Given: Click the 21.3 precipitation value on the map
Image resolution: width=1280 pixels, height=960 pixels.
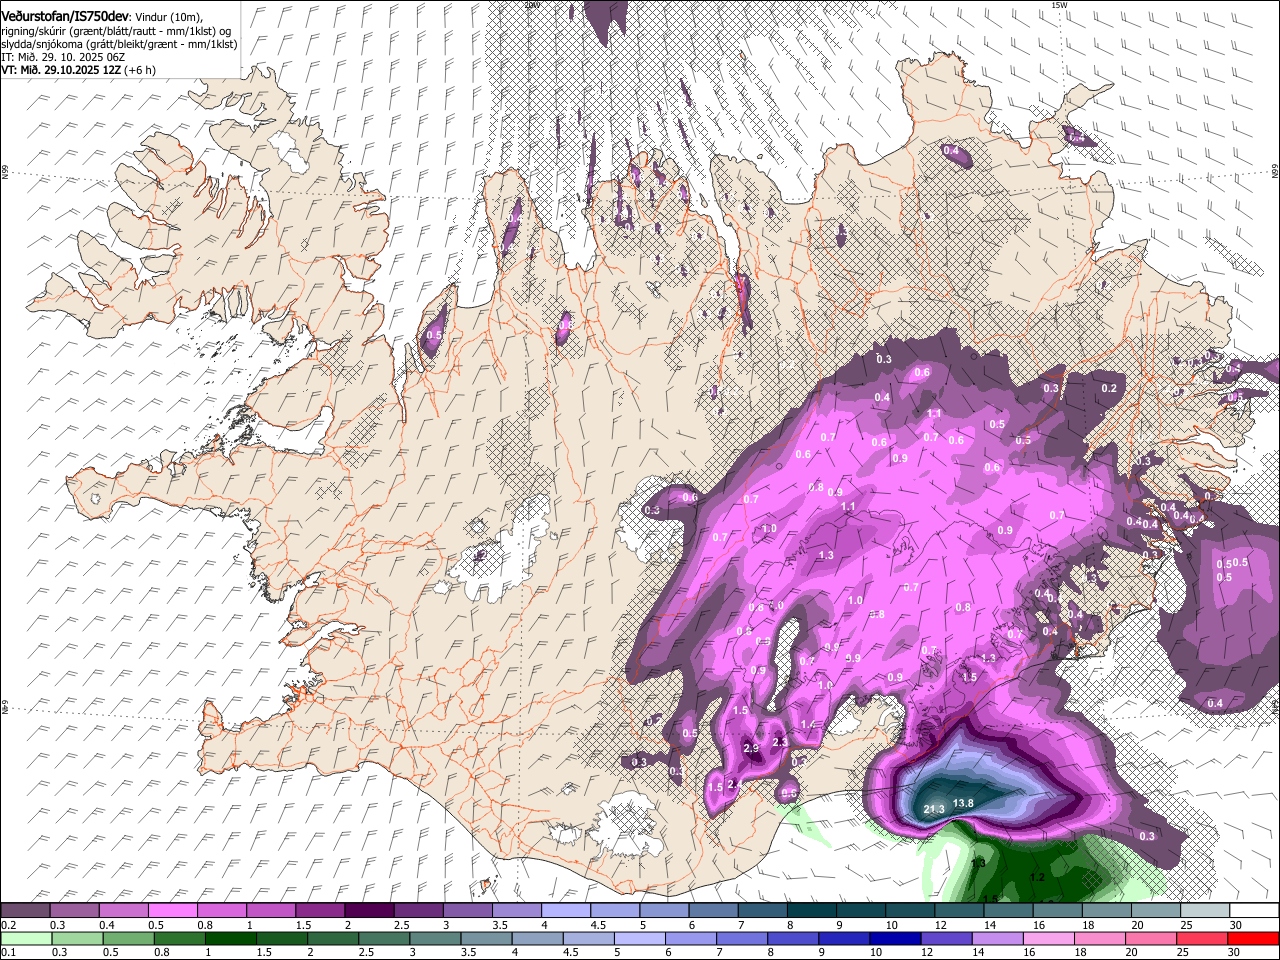Looking at the screenshot, I should click(x=934, y=809).
